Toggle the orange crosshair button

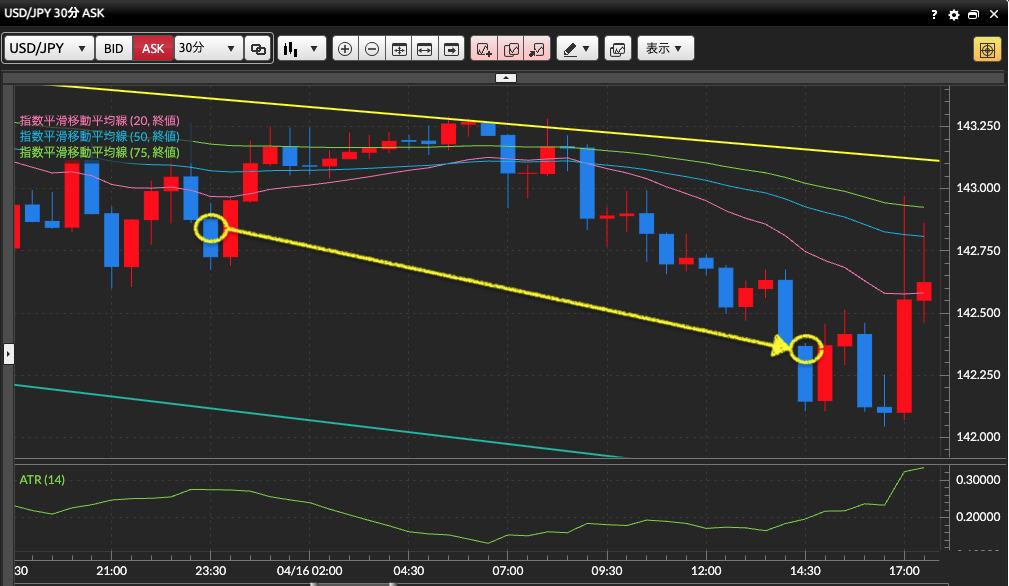point(987,49)
